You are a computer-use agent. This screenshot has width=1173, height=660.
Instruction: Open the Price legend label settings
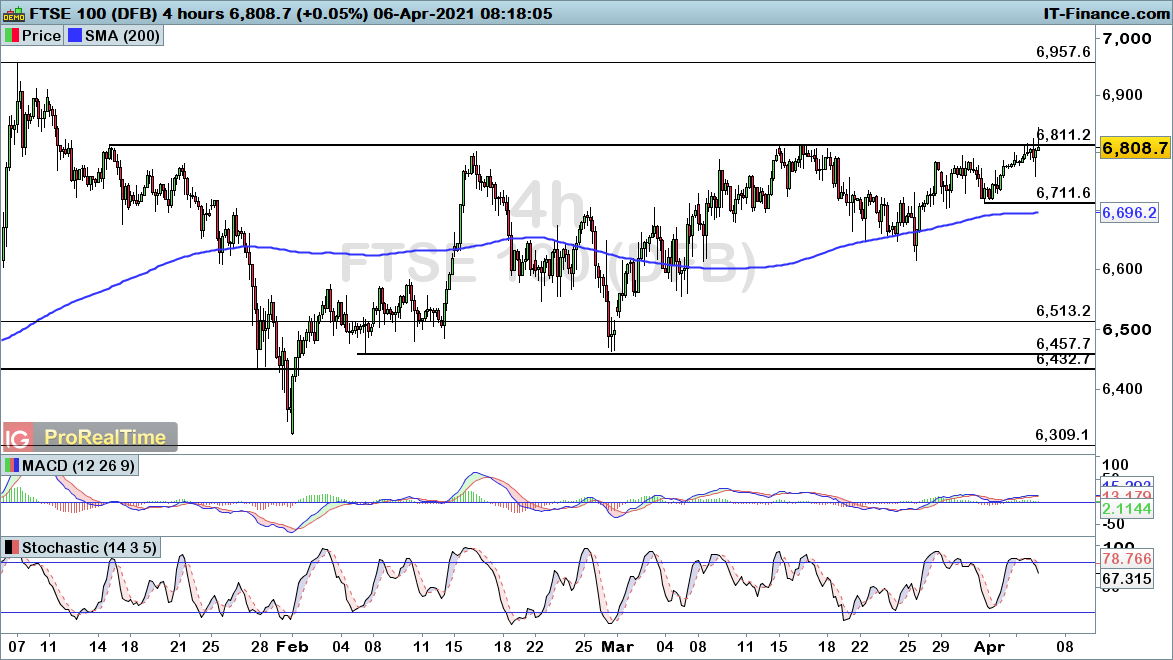(x=41, y=36)
